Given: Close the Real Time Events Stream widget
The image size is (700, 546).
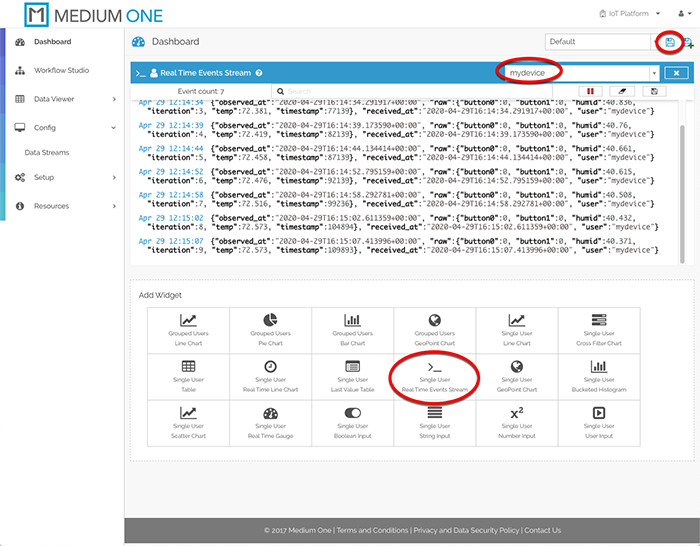Looking at the screenshot, I should coord(676,73).
